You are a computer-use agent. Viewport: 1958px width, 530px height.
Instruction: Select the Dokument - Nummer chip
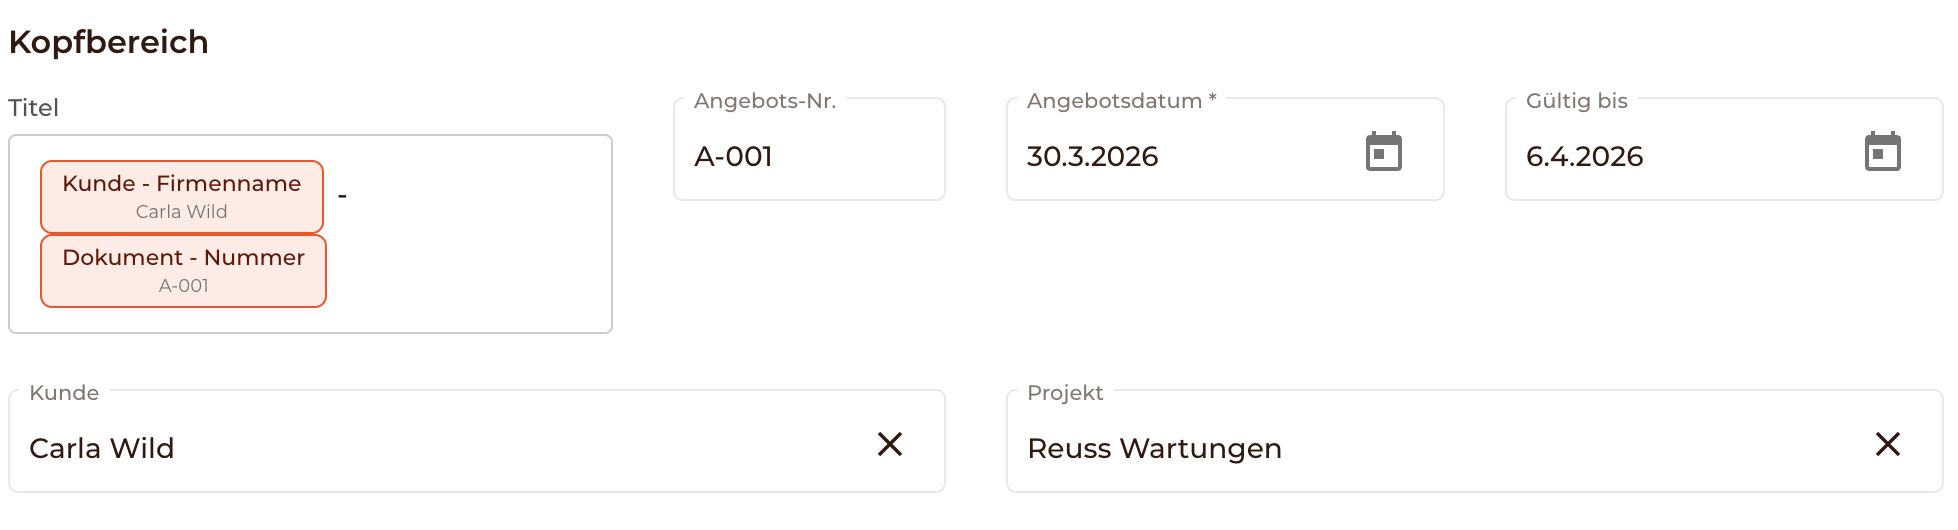[183, 258]
